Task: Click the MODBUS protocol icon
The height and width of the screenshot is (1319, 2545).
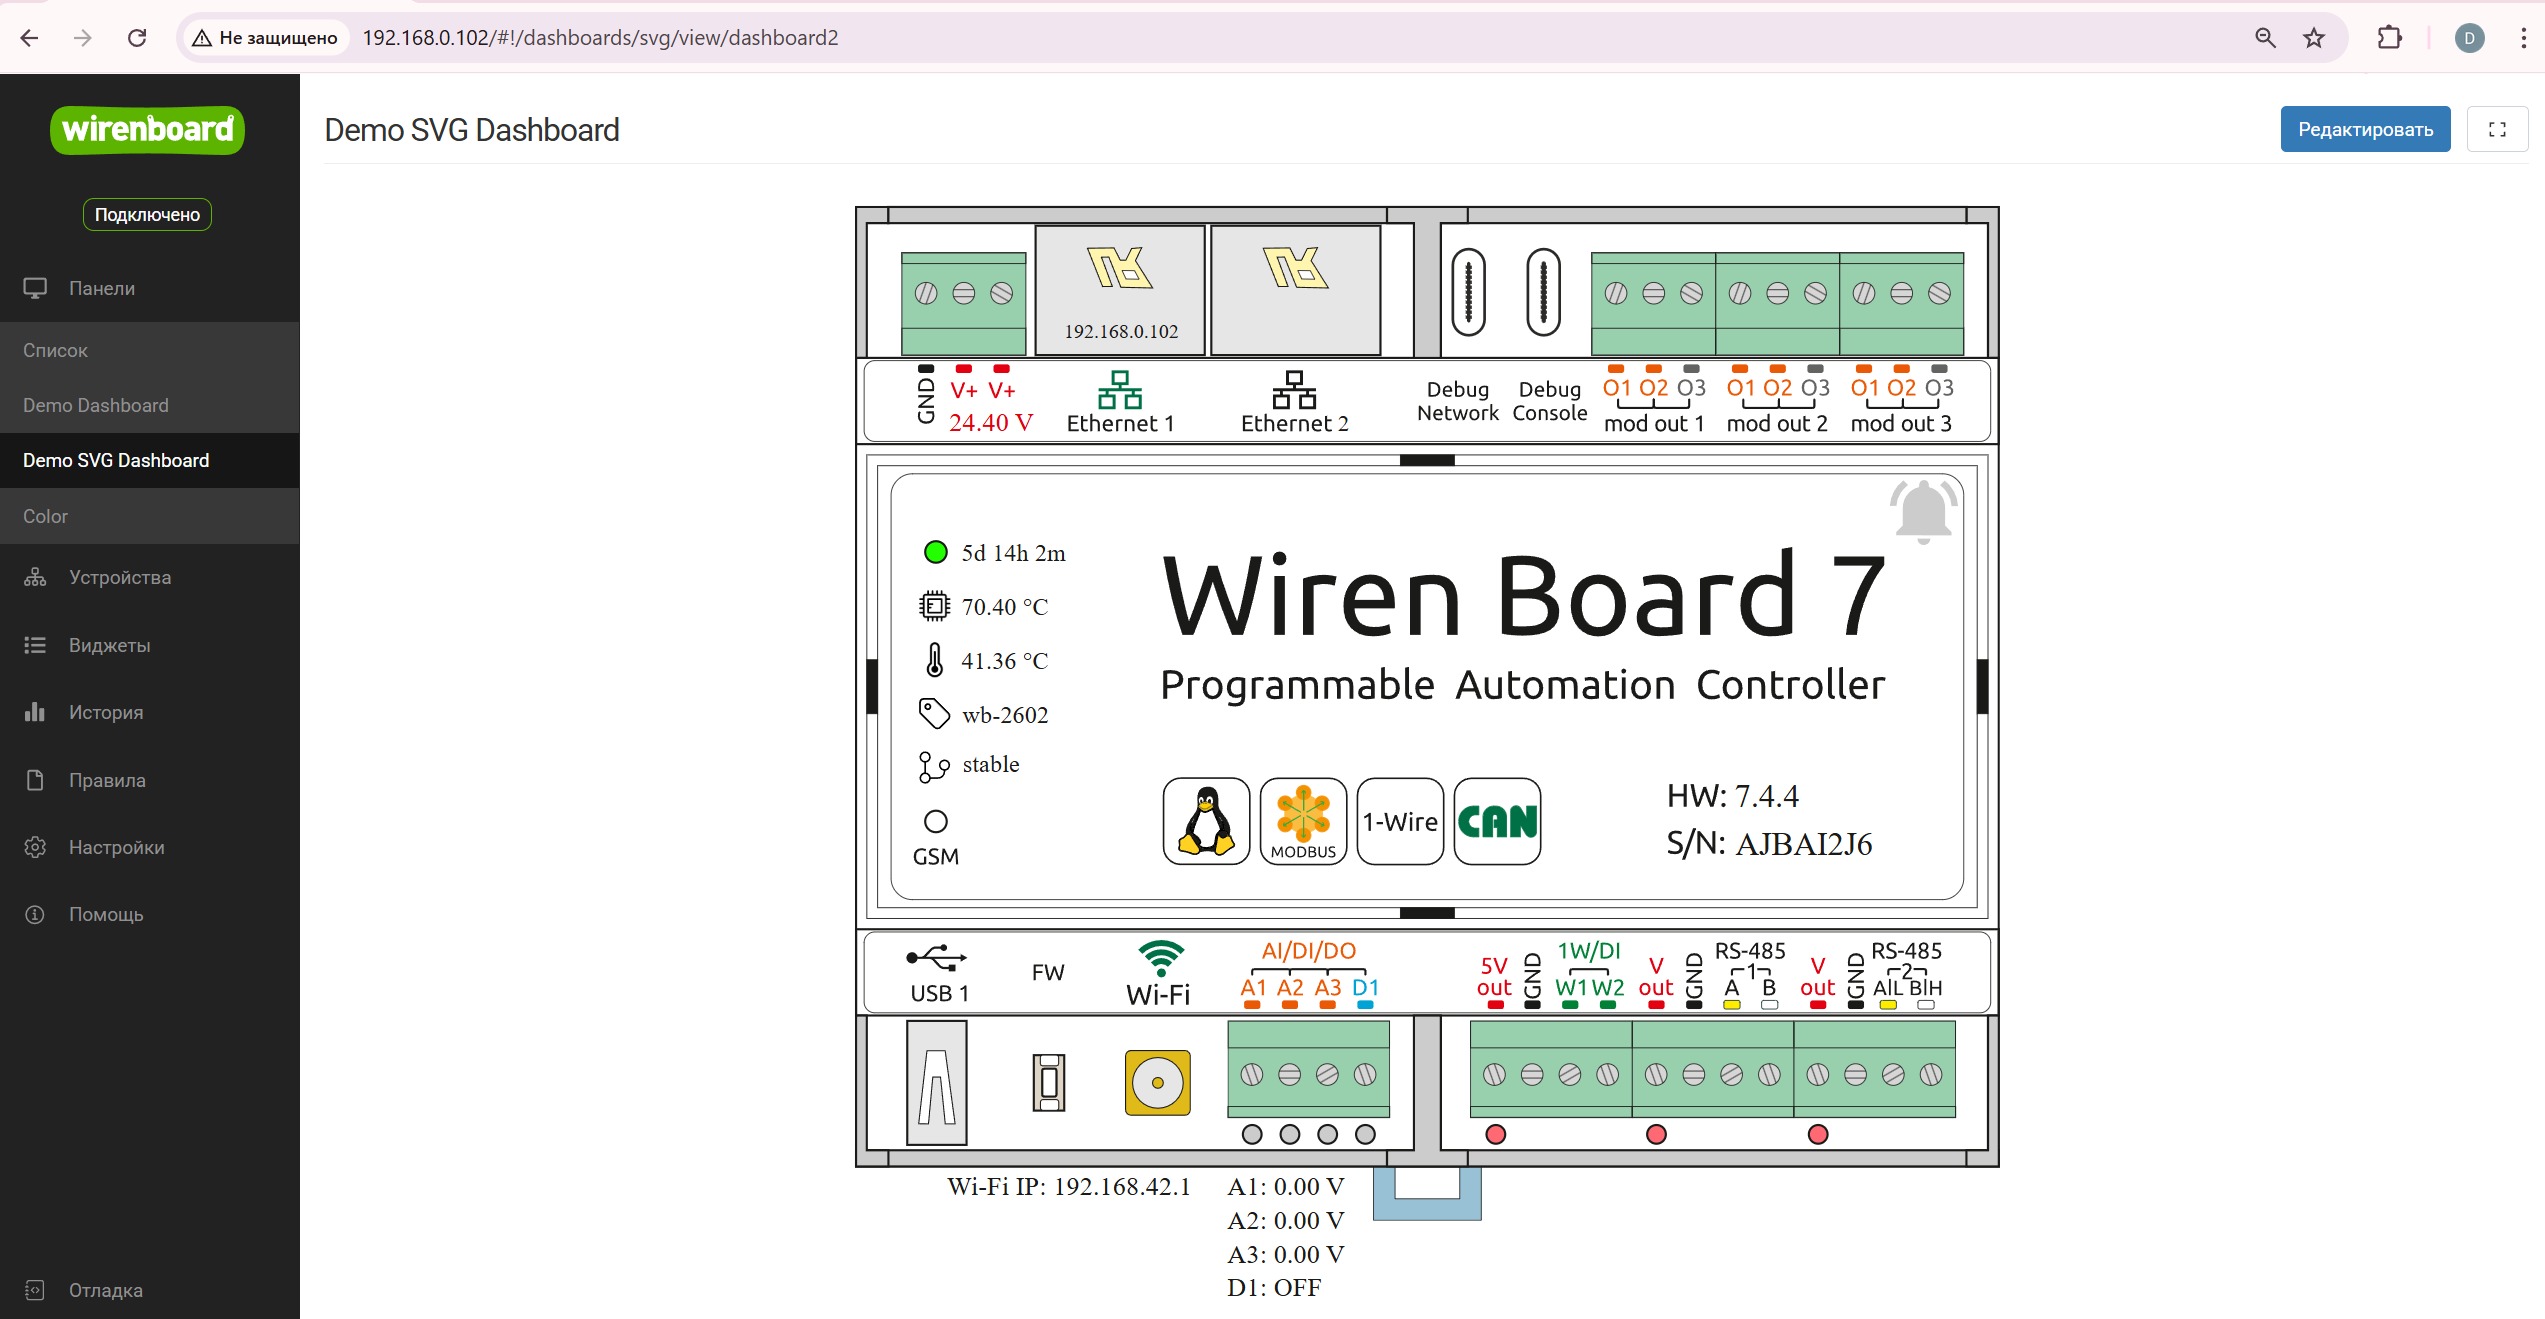Action: point(1303,821)
